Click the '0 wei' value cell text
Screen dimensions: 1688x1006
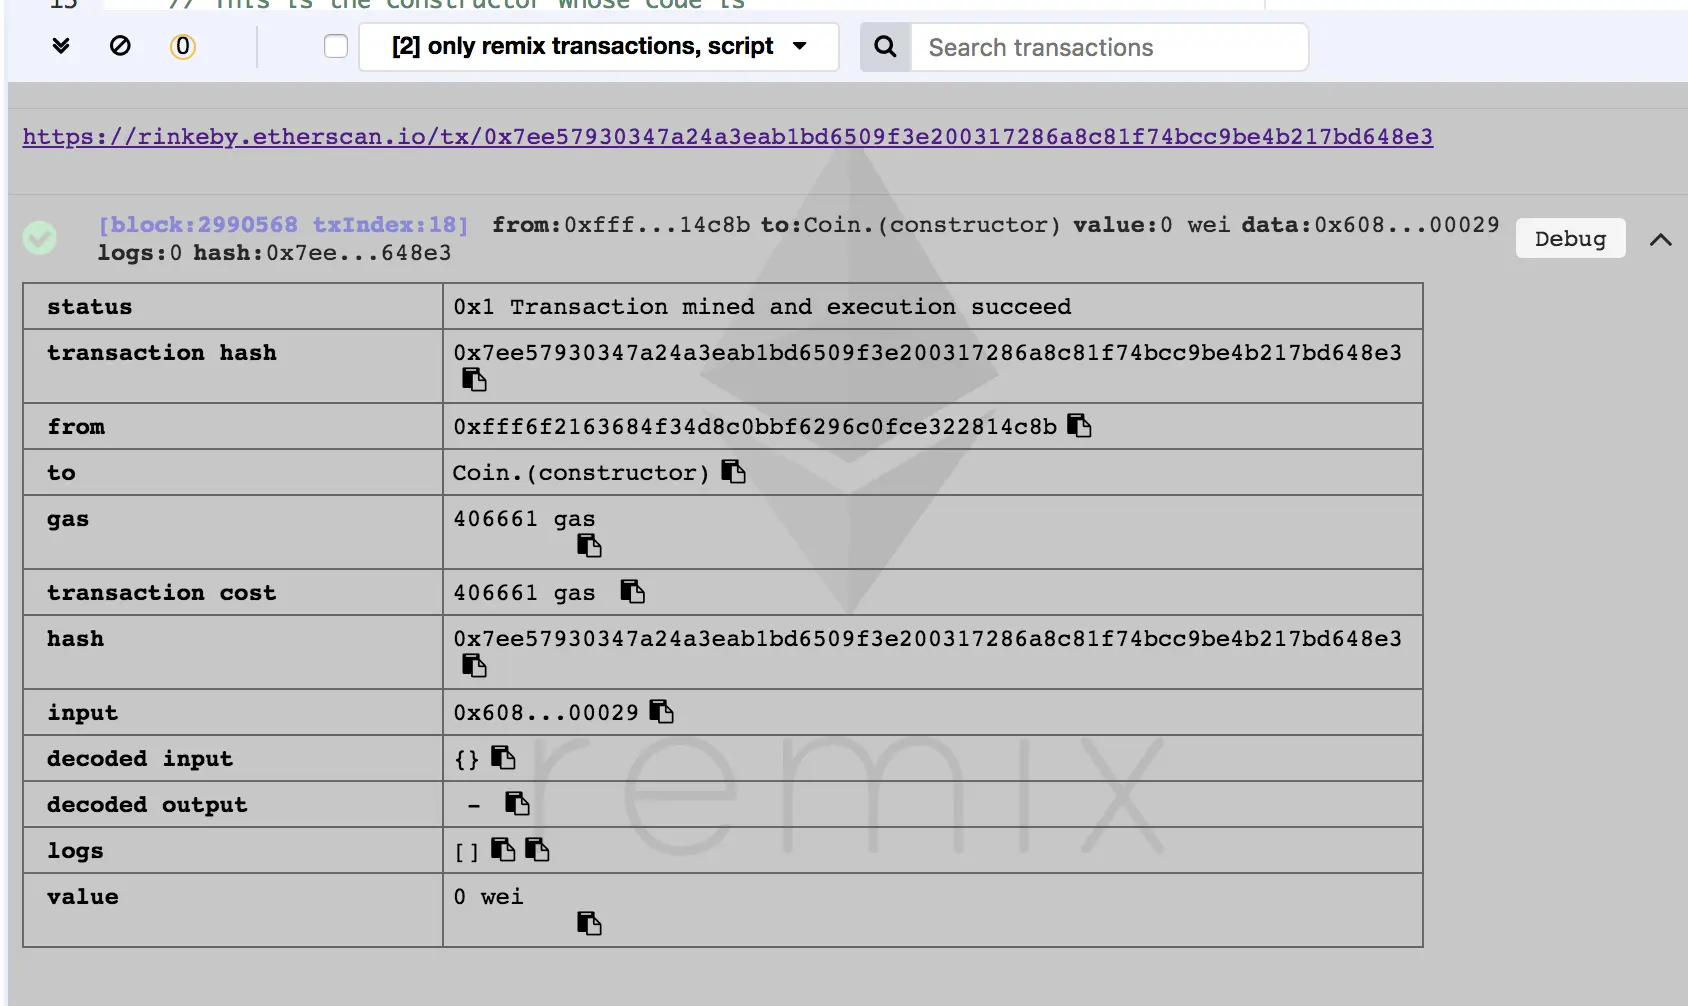point(488,897)
